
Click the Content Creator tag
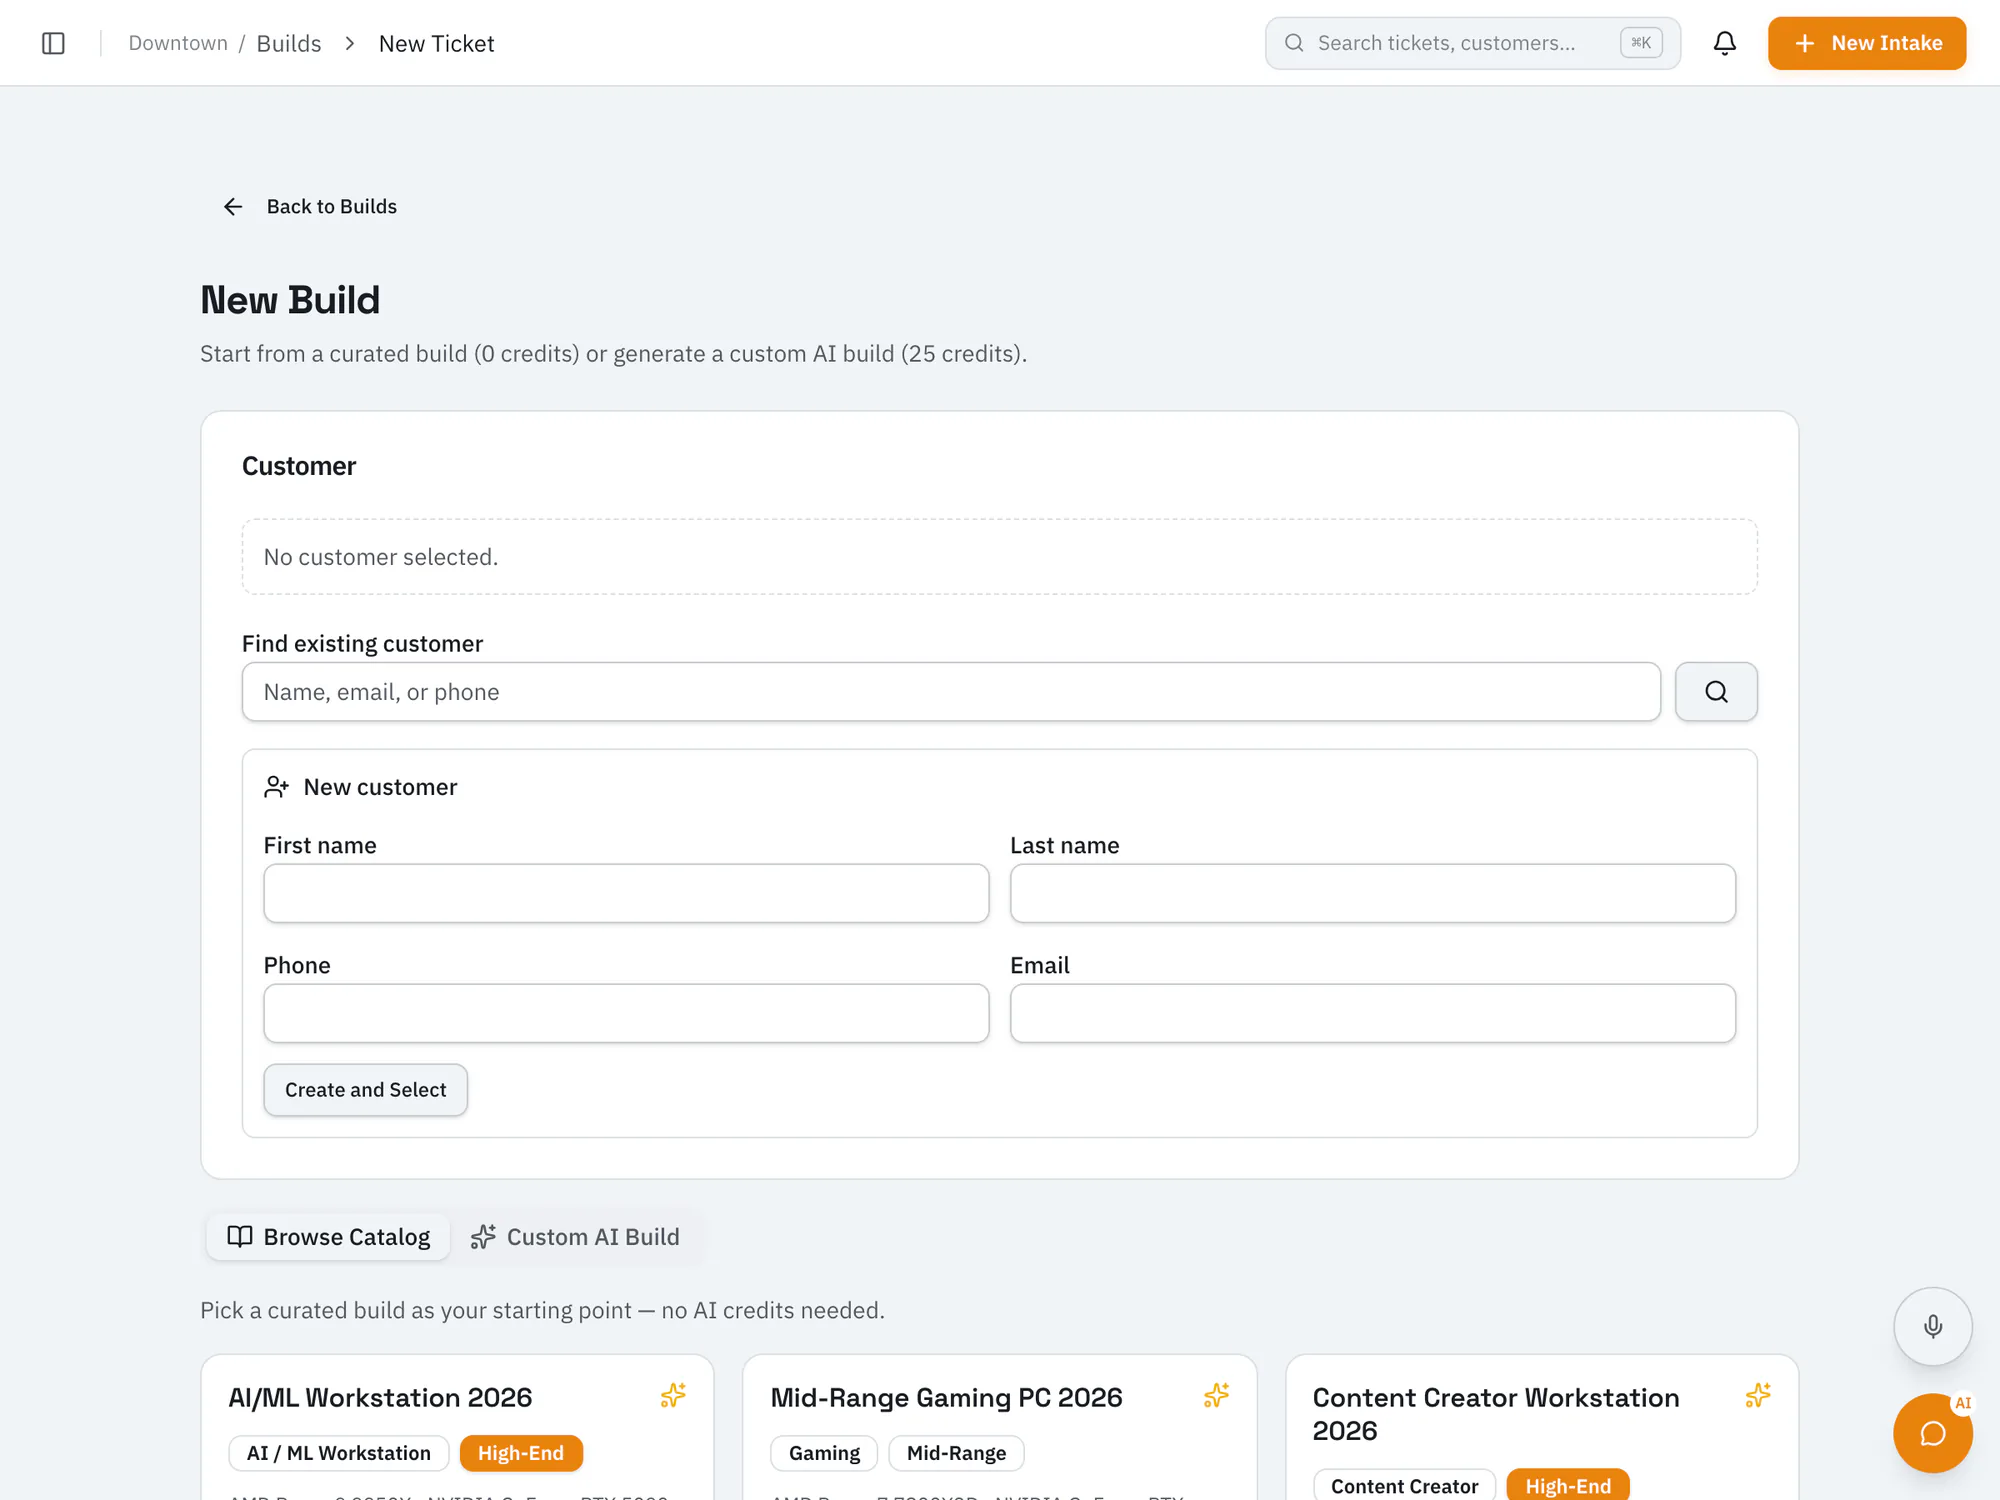click(x=1404, y=1485)
